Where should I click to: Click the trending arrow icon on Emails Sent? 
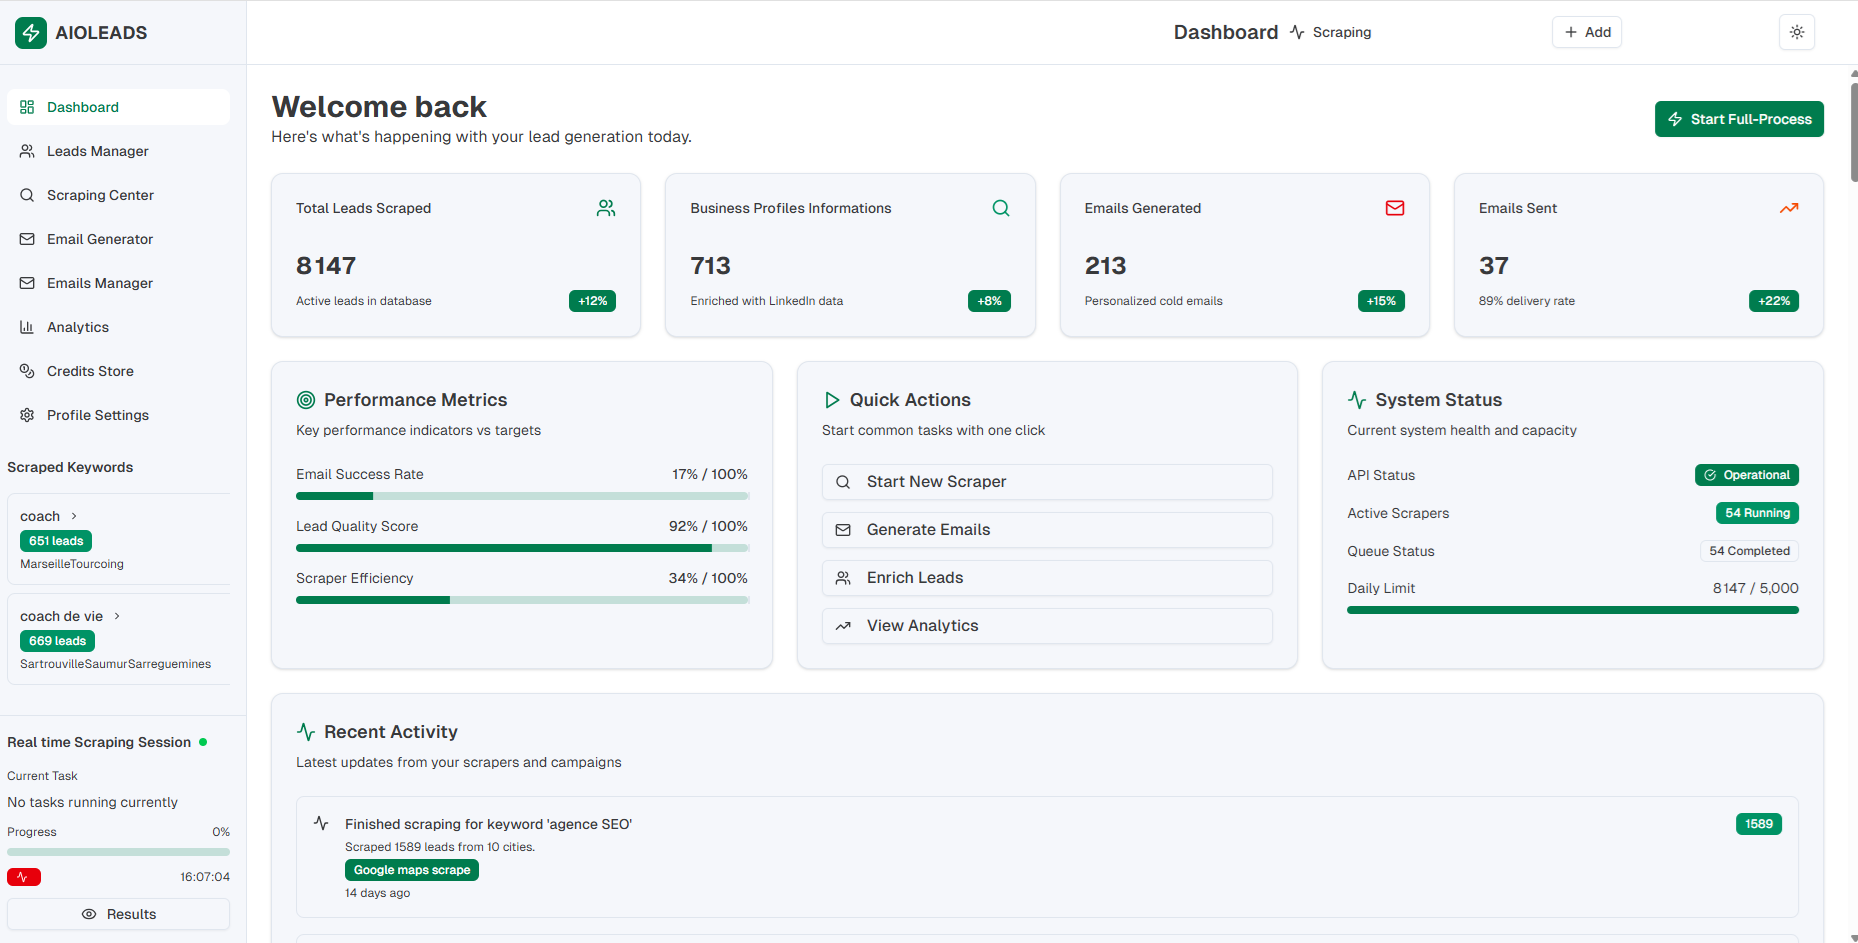point(1788,208)
